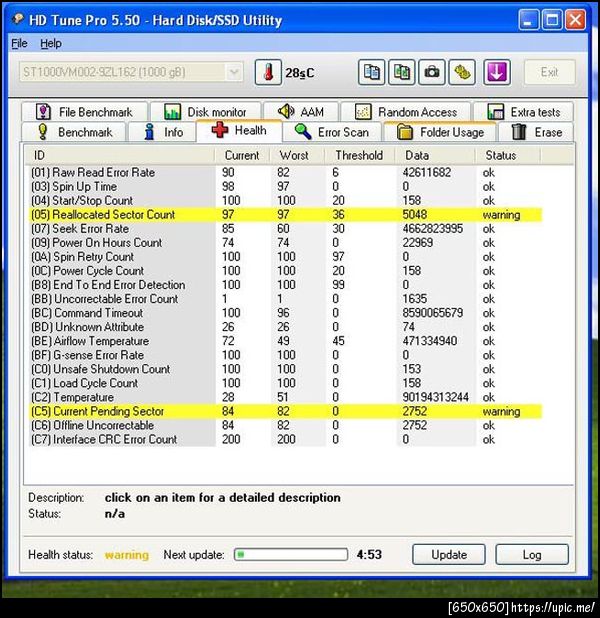This screenshot has width=600, height=618.
Task: Select the (09) Power On Hours Count row
Action: click(286, 242)
